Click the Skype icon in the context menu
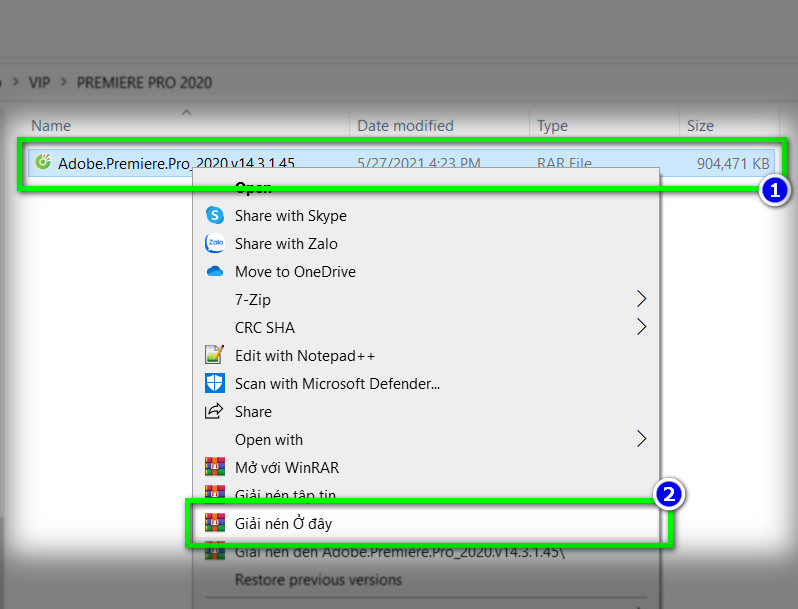Image resolution: width=798 pixels, height=609 pixels. tap(214, 215)
